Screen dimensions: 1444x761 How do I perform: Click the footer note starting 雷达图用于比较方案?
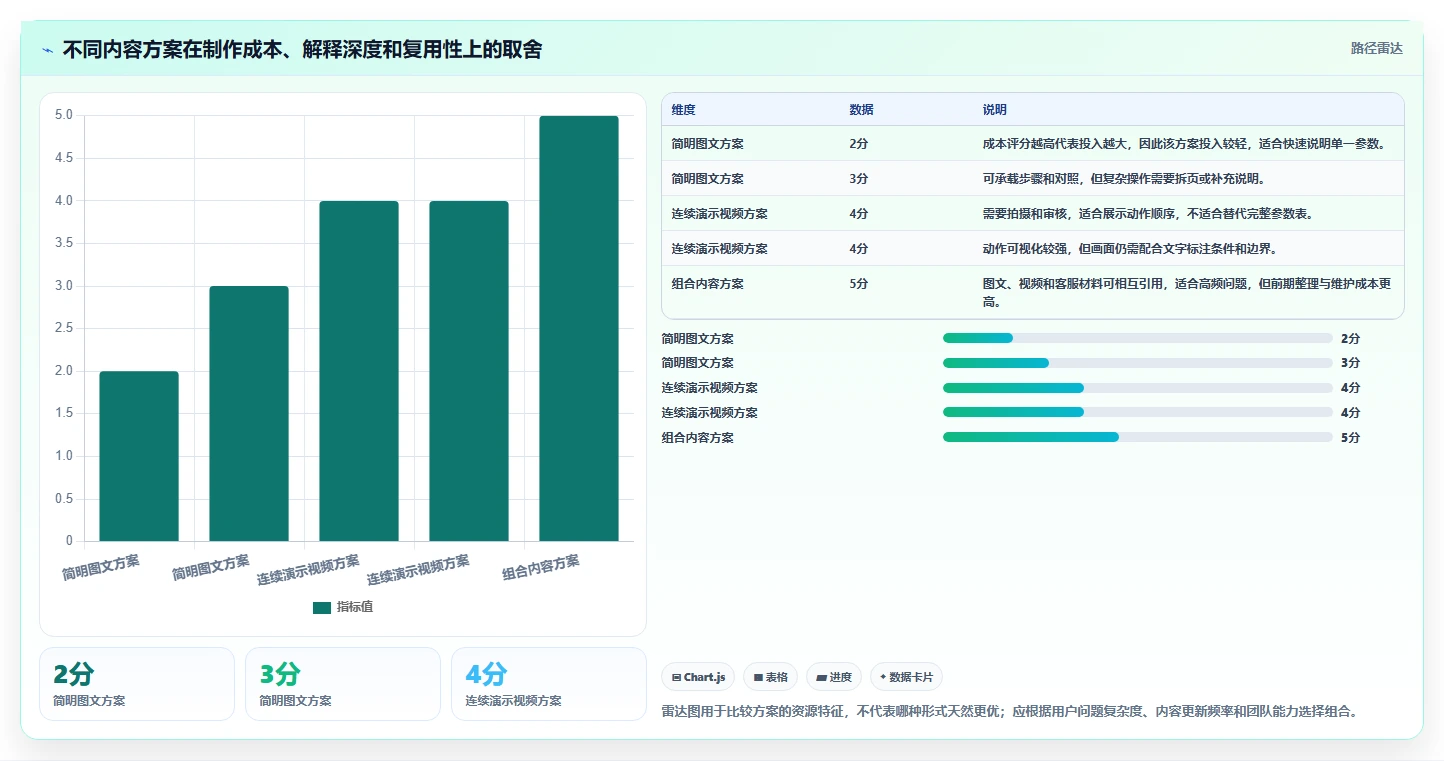pyautogui.click(x=1010, y=712)
